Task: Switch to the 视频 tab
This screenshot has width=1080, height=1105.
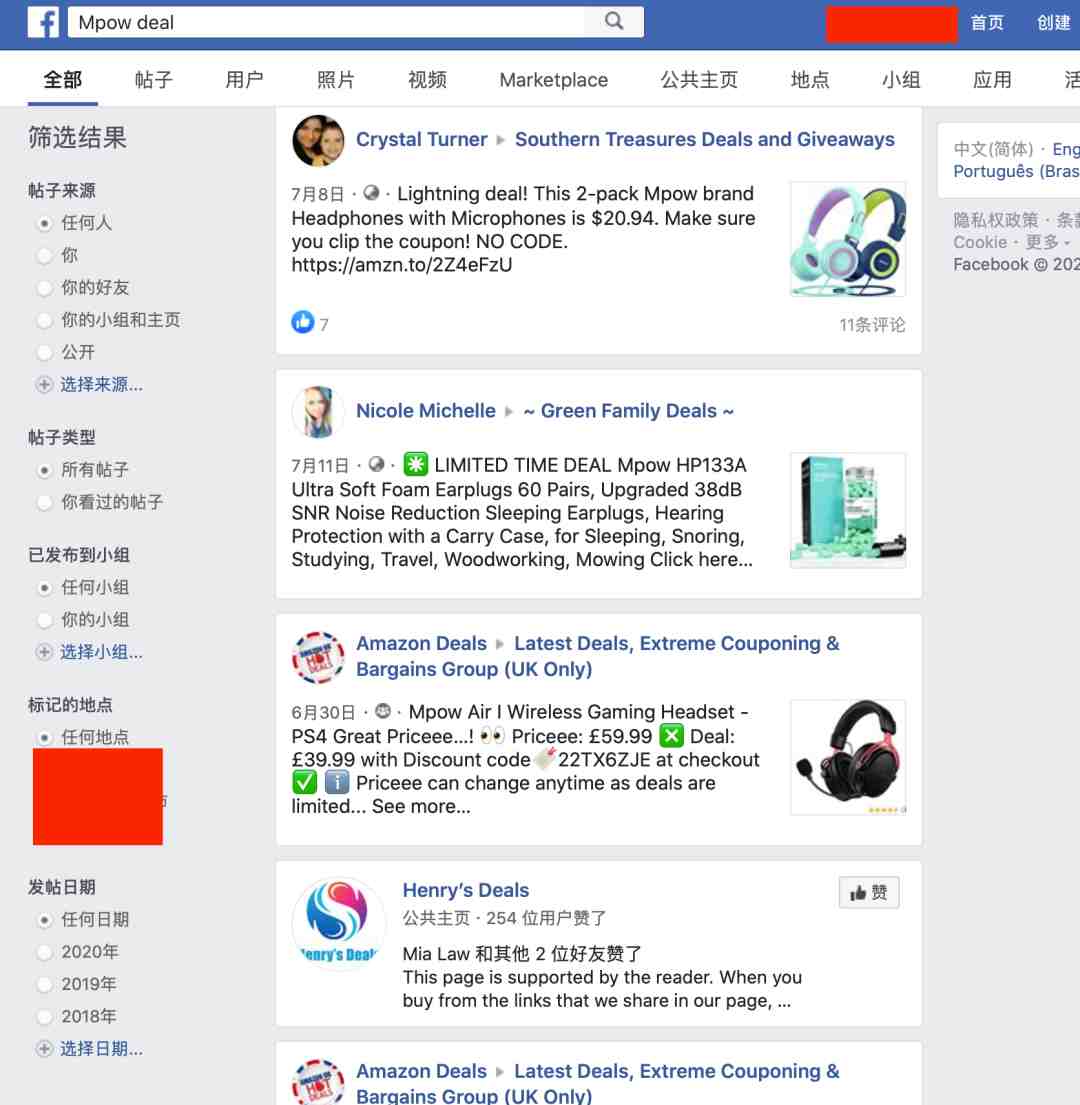Action: [x=428, y=80]
